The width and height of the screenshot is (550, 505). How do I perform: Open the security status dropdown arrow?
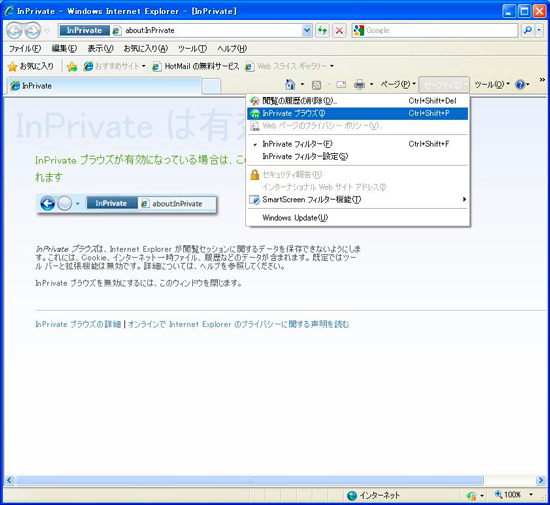pyautogui.click(x=482, y=496)
